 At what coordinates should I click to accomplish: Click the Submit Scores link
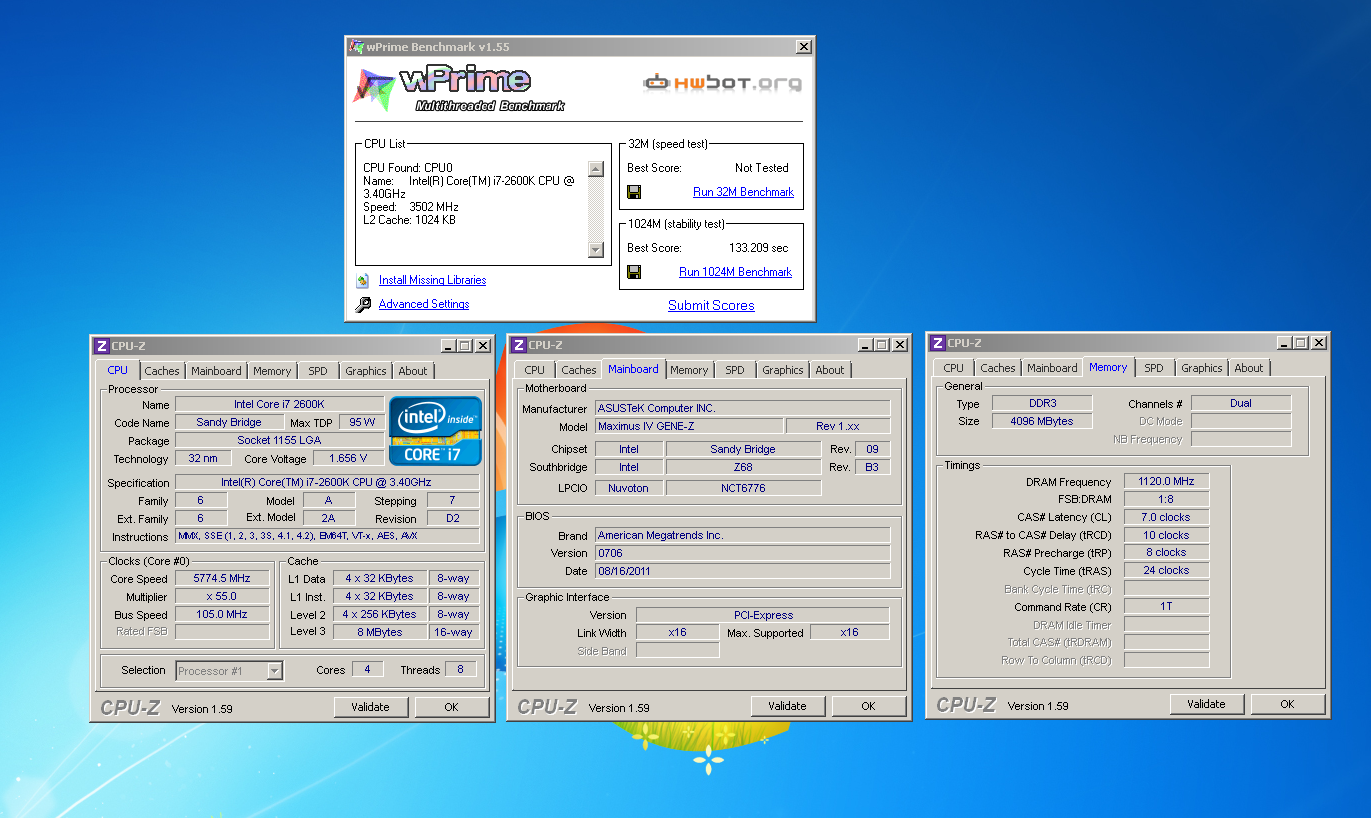[711, 306]
